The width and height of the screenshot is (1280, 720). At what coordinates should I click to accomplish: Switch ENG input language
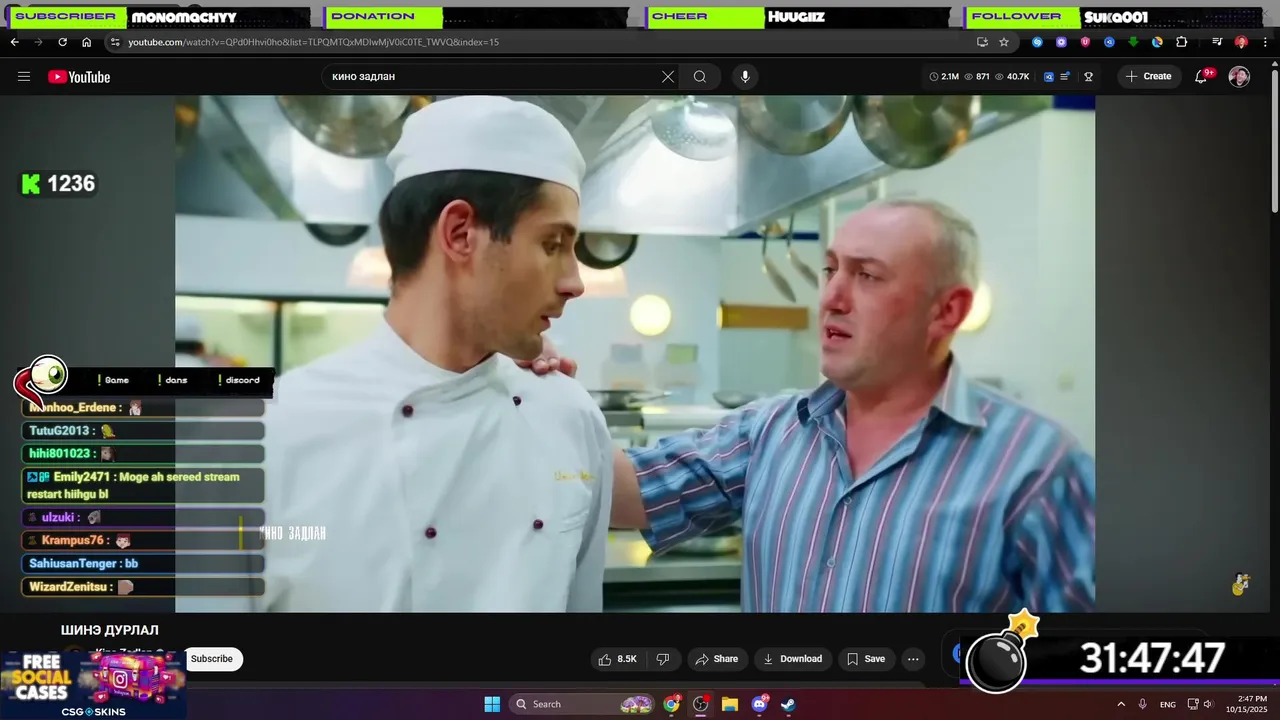(x=1168, y=704)
